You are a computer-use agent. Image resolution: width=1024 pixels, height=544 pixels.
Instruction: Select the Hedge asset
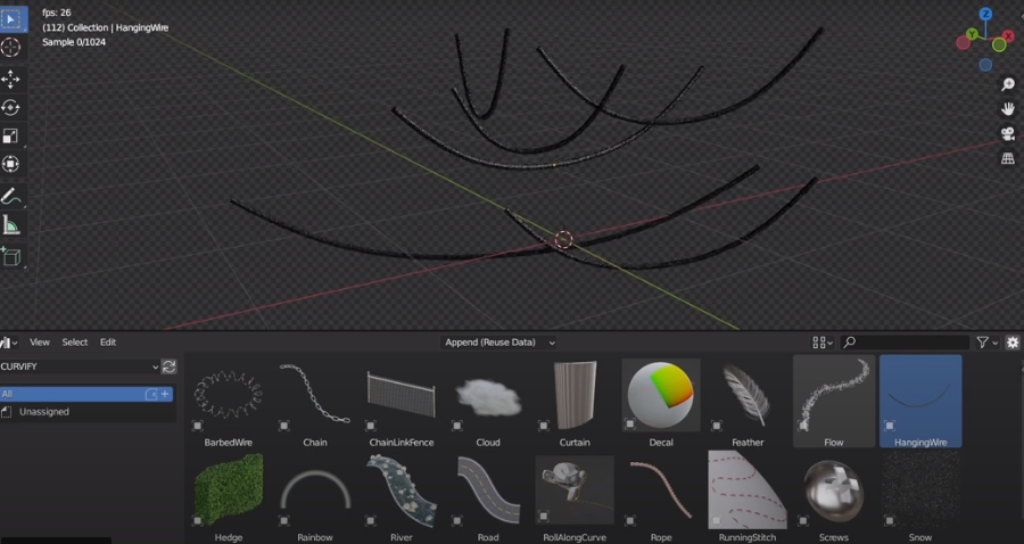click(228, 498)
